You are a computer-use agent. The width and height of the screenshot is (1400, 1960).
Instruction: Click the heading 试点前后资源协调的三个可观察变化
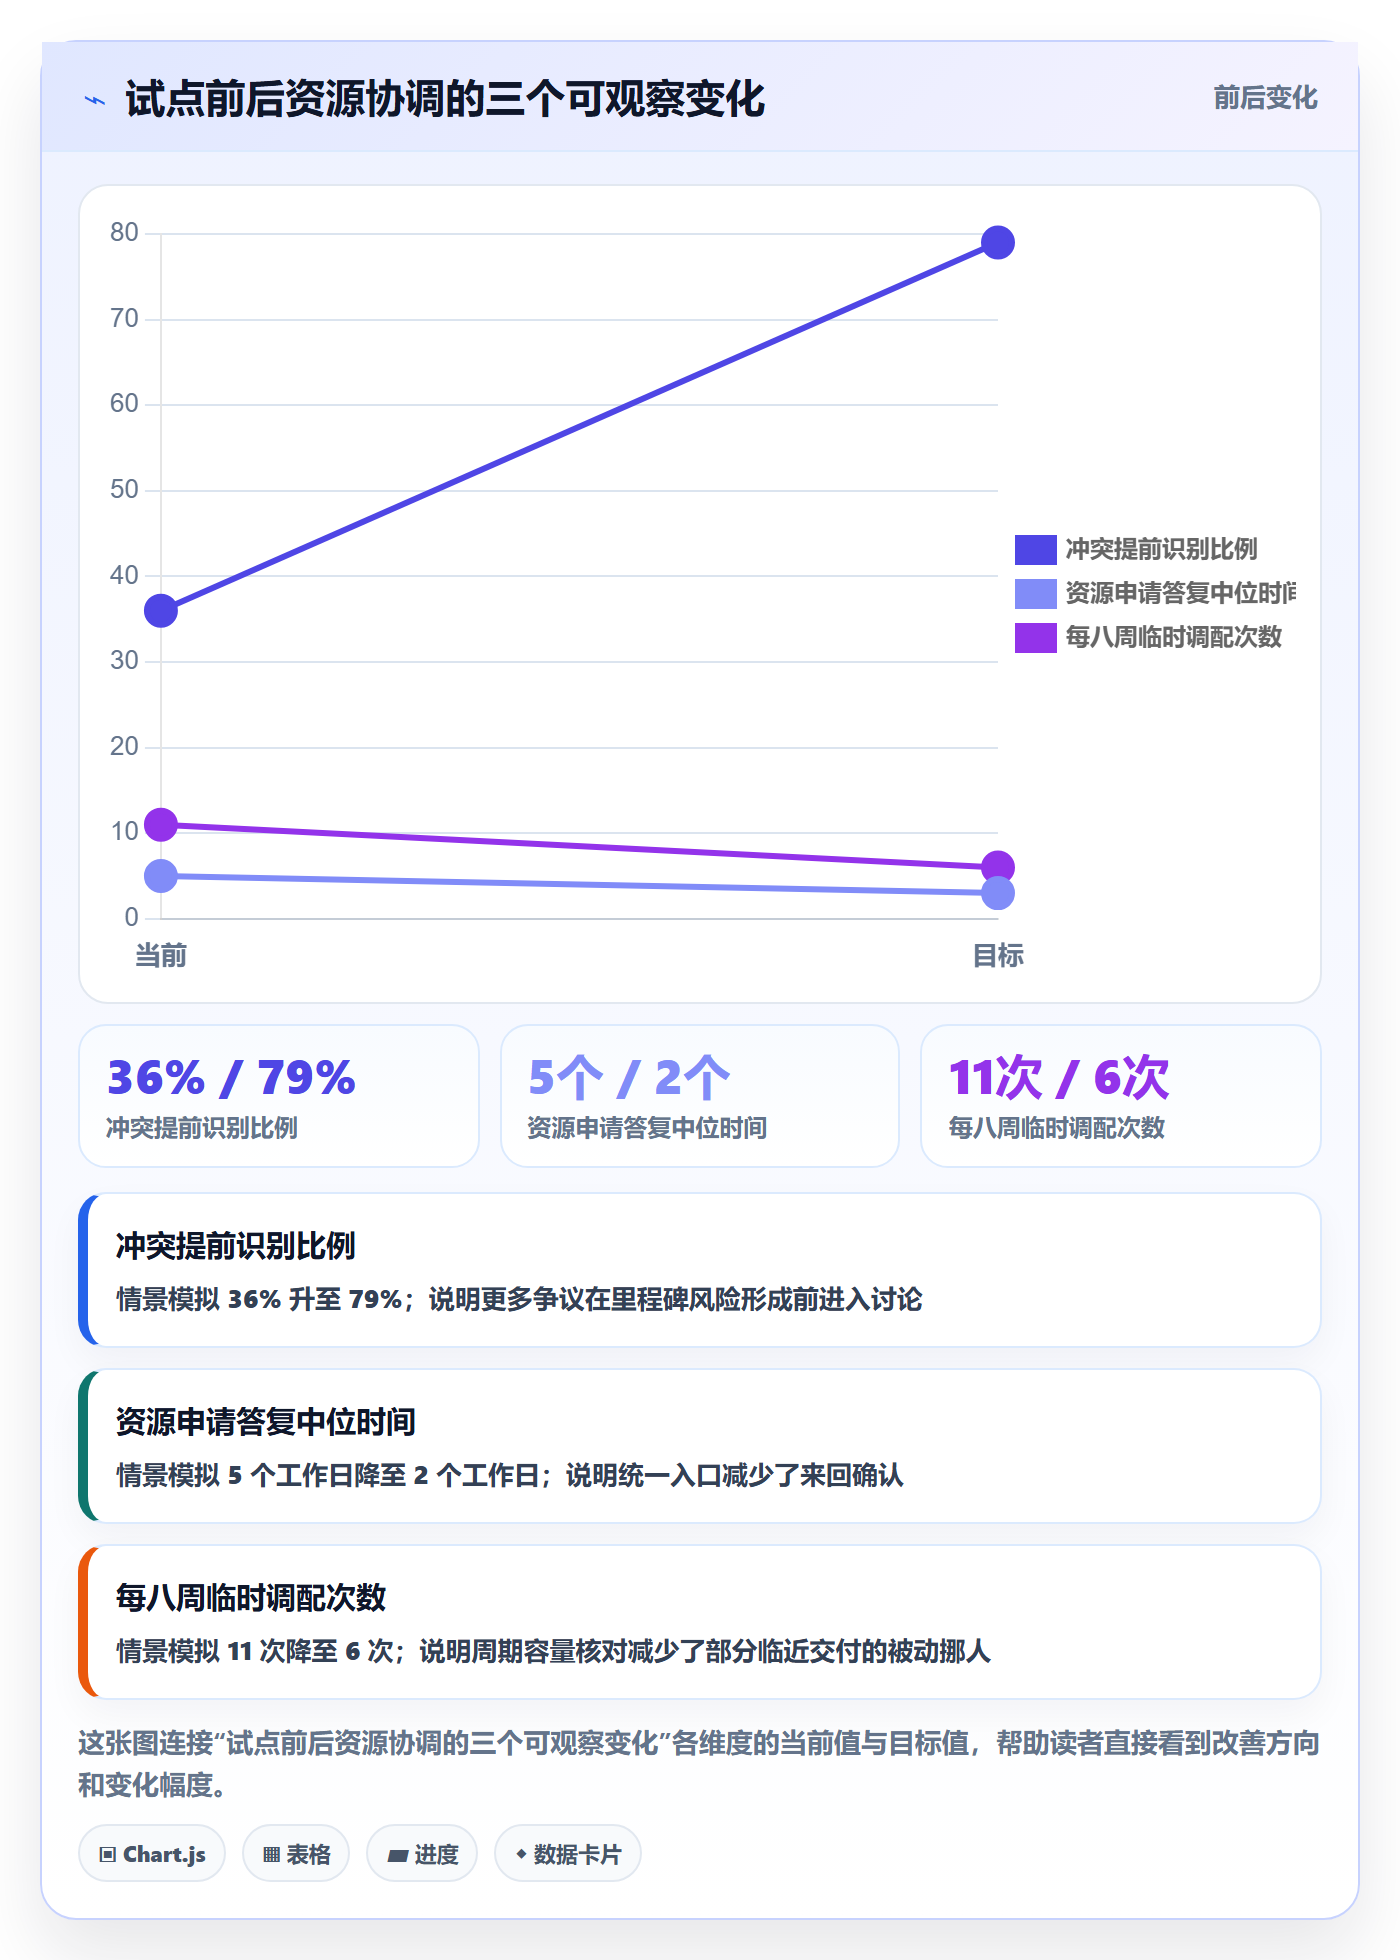[445, 100]
